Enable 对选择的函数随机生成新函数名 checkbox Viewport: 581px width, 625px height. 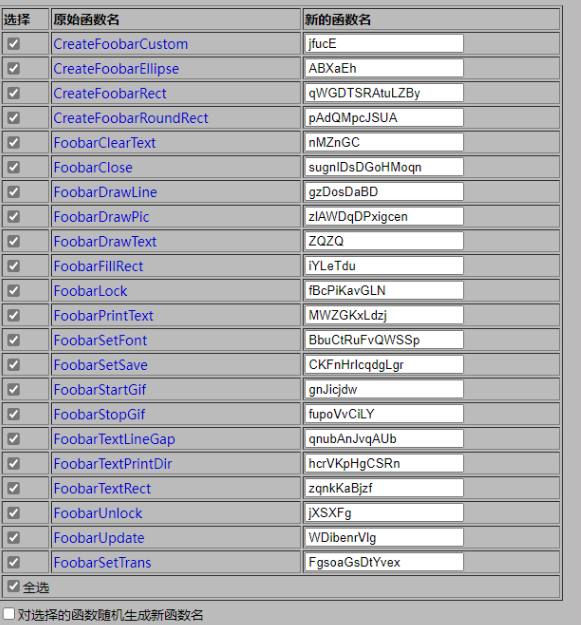(x=9, y=614)
